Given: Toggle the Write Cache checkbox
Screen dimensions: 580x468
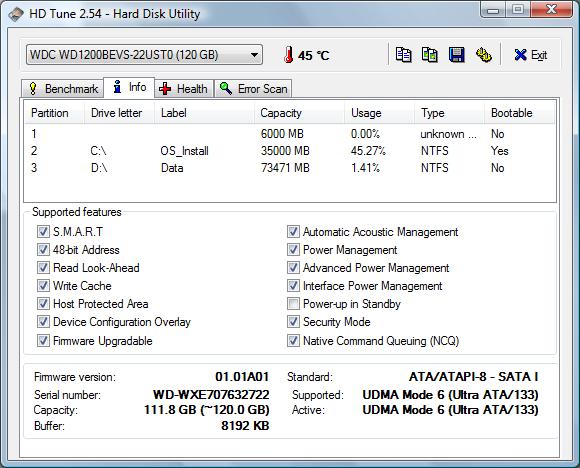Looking at the screenshot, I should tap(43, 285).
